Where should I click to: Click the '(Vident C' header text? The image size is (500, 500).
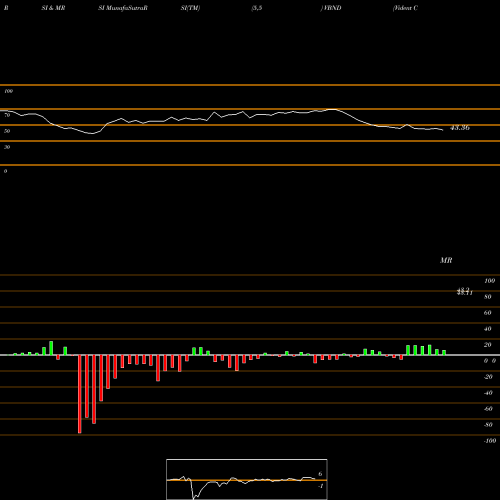pos(405,8)
